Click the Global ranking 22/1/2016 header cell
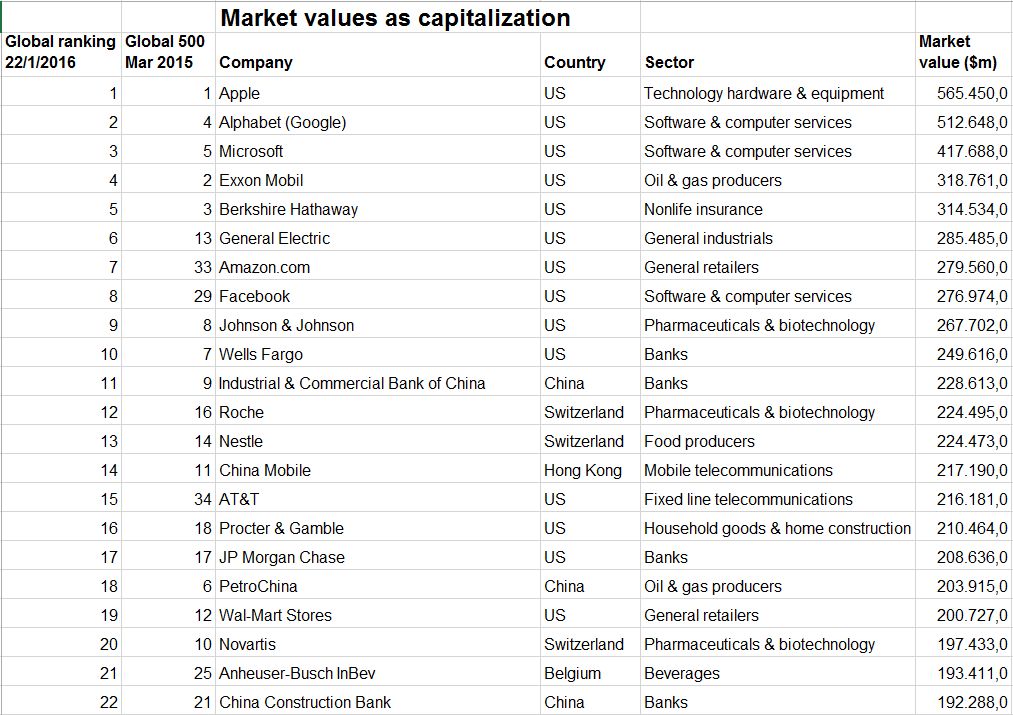This screenshot has height=715, width=1013. [x=61, y=55]
